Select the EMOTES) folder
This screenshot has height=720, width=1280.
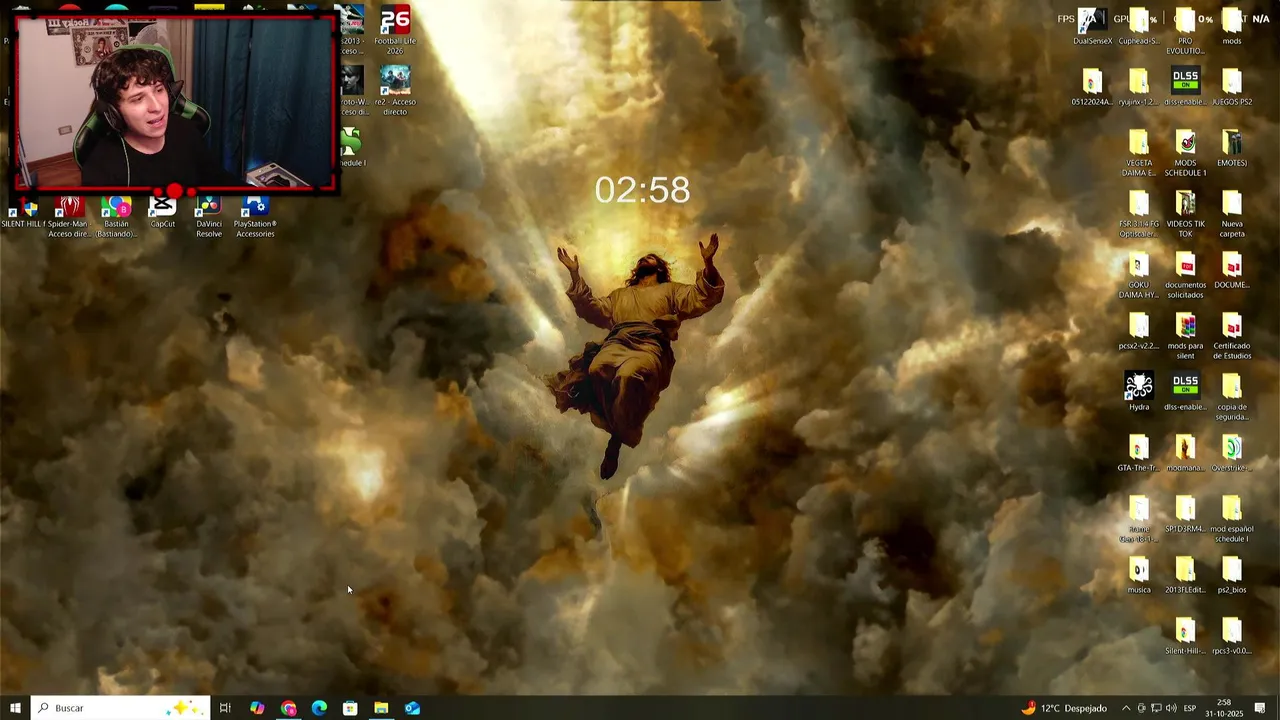tap(1232, 149)
